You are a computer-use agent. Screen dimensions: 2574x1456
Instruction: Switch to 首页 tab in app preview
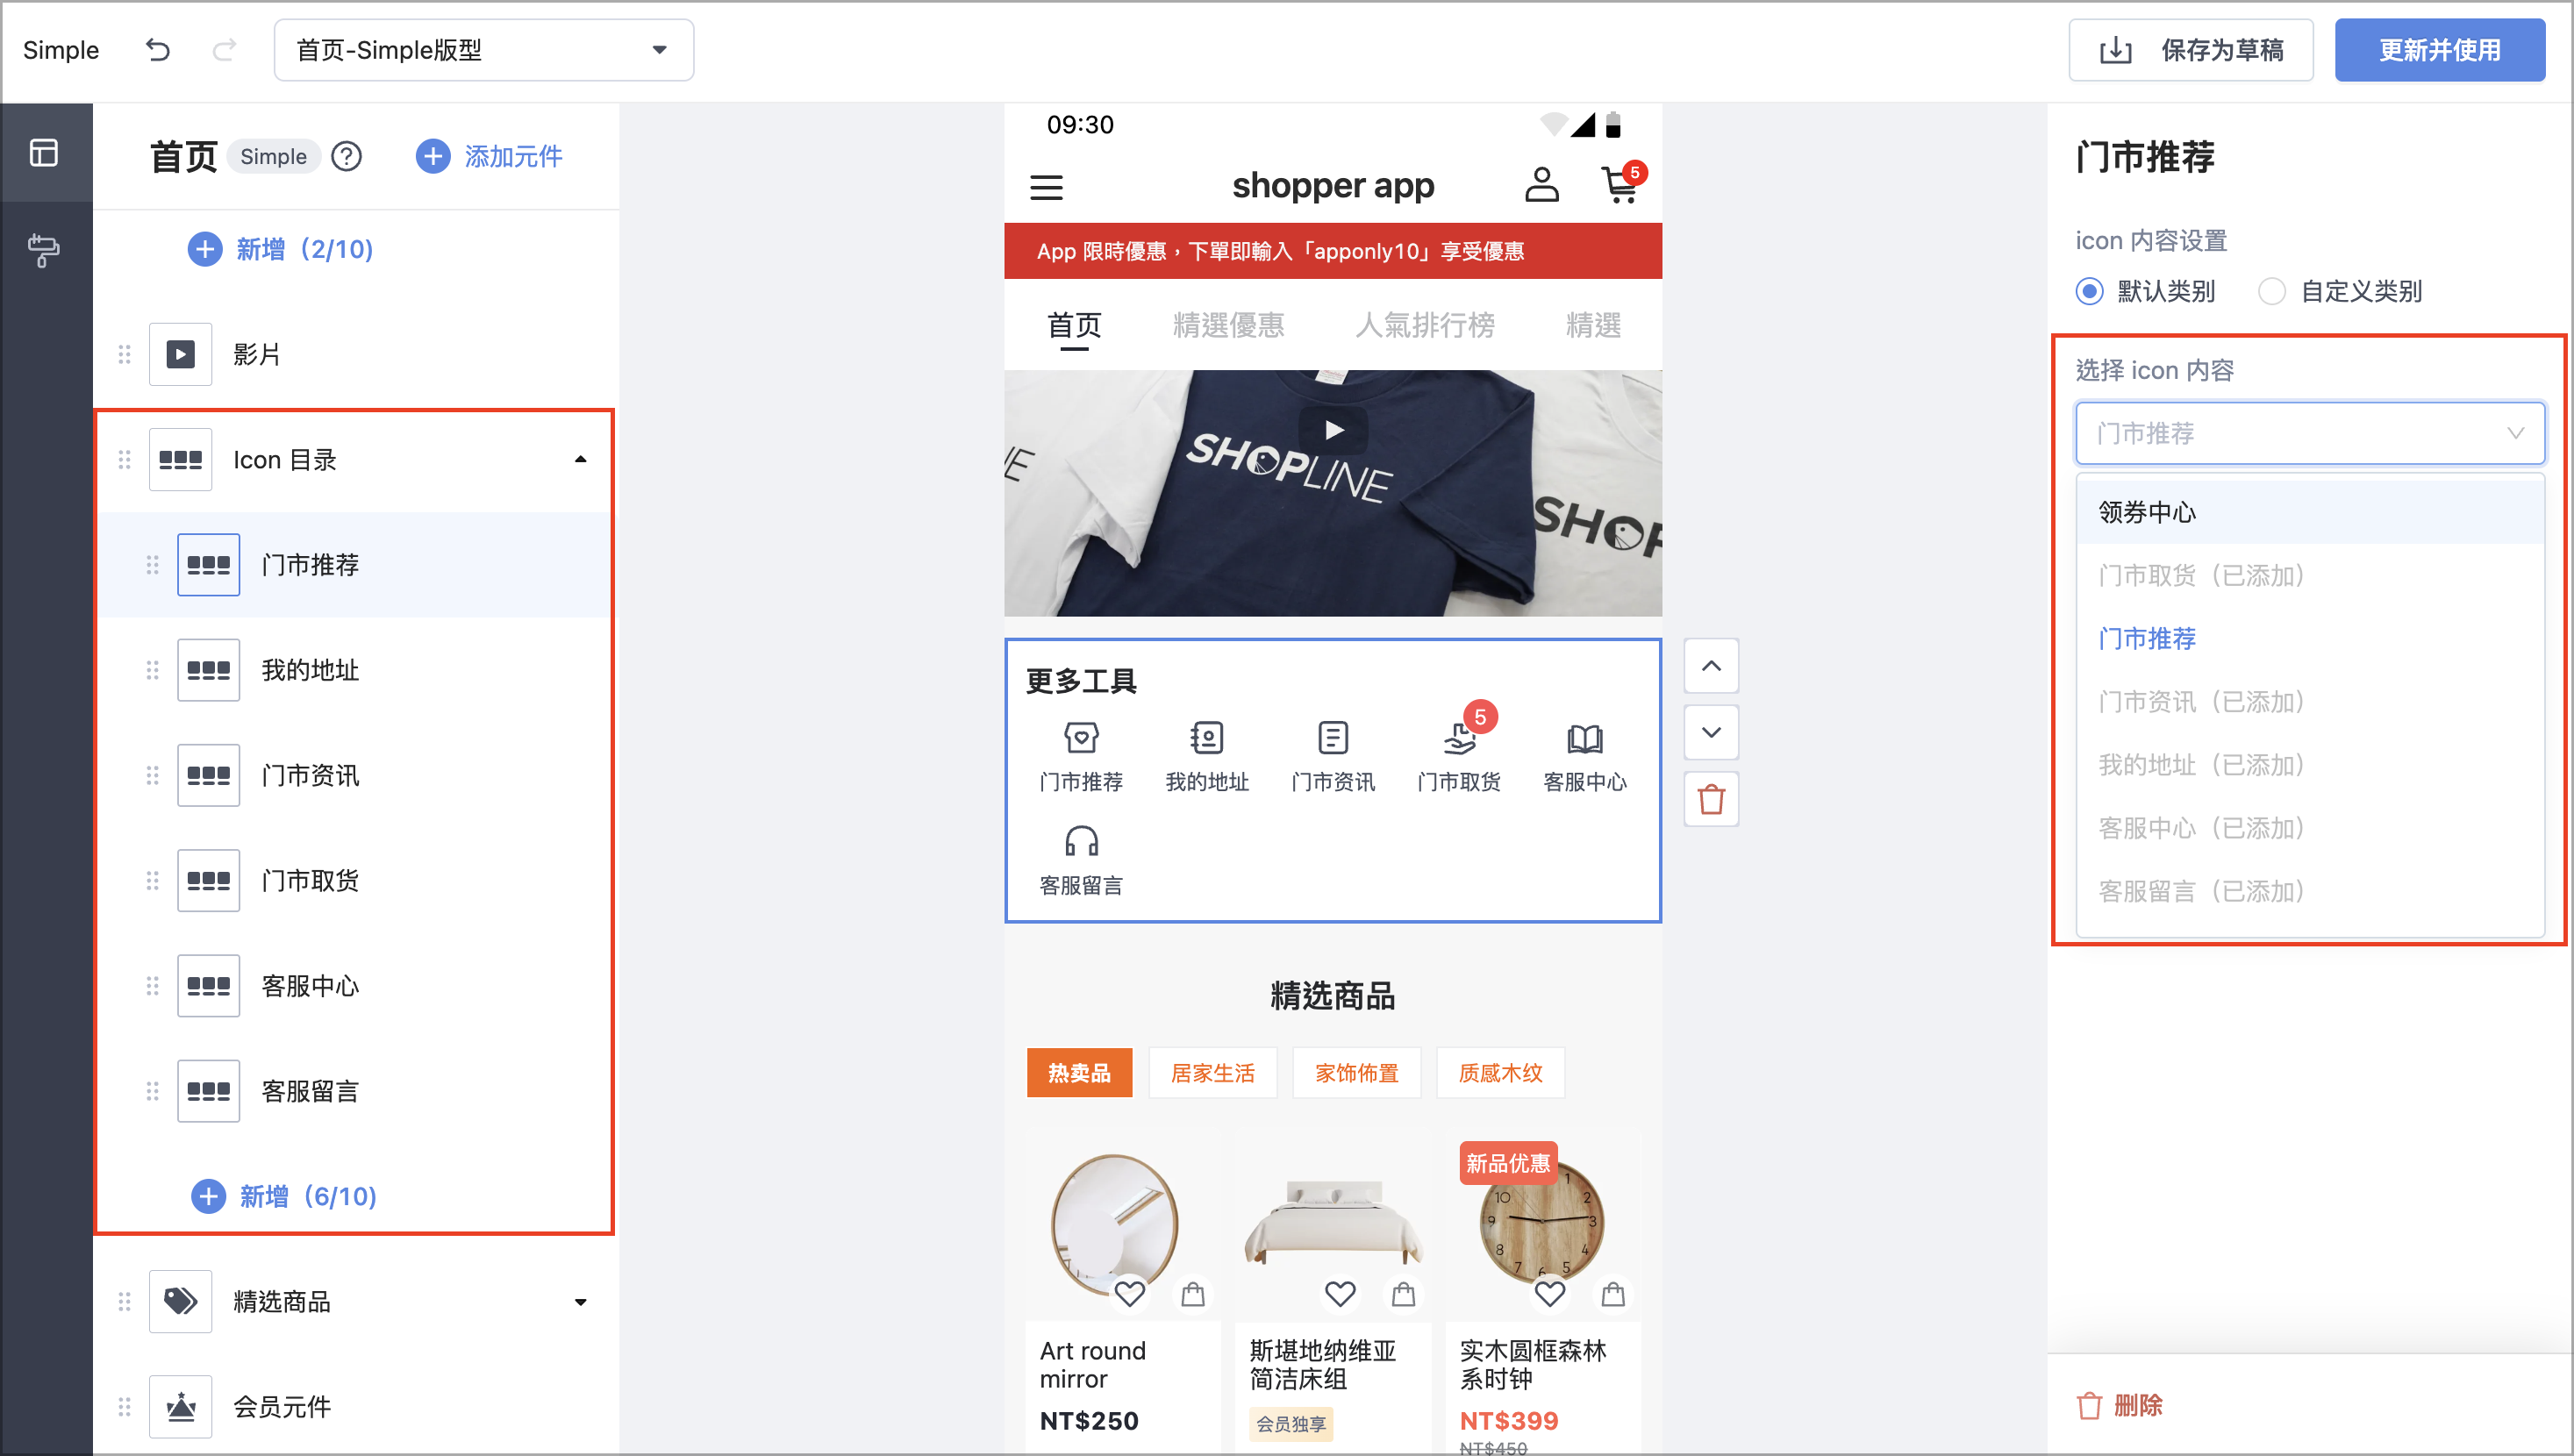[x=1074, y=325]
